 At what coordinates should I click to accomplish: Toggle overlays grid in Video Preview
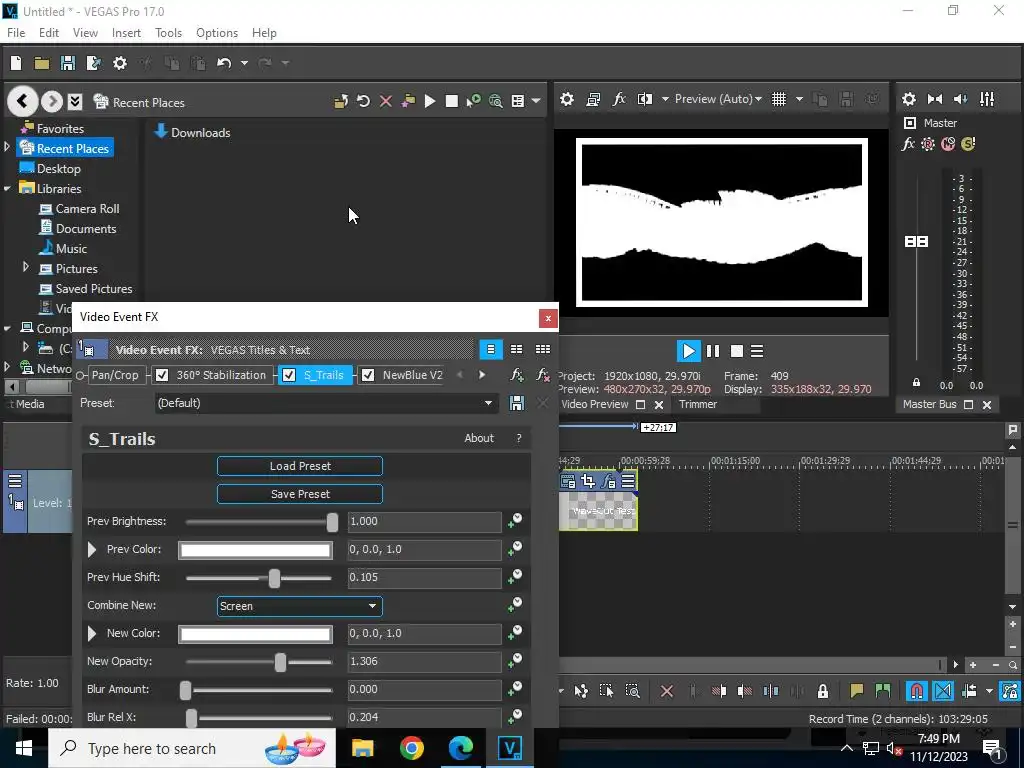pos(778,99)
